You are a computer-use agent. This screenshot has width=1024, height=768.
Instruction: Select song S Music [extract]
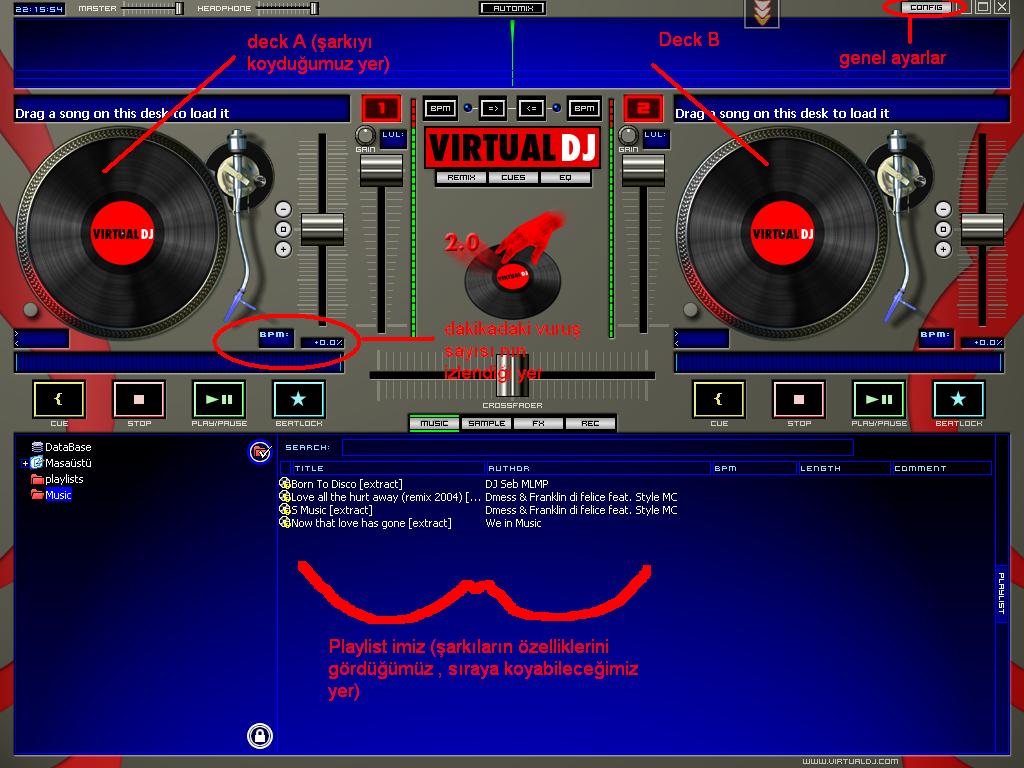pos(331,510)
